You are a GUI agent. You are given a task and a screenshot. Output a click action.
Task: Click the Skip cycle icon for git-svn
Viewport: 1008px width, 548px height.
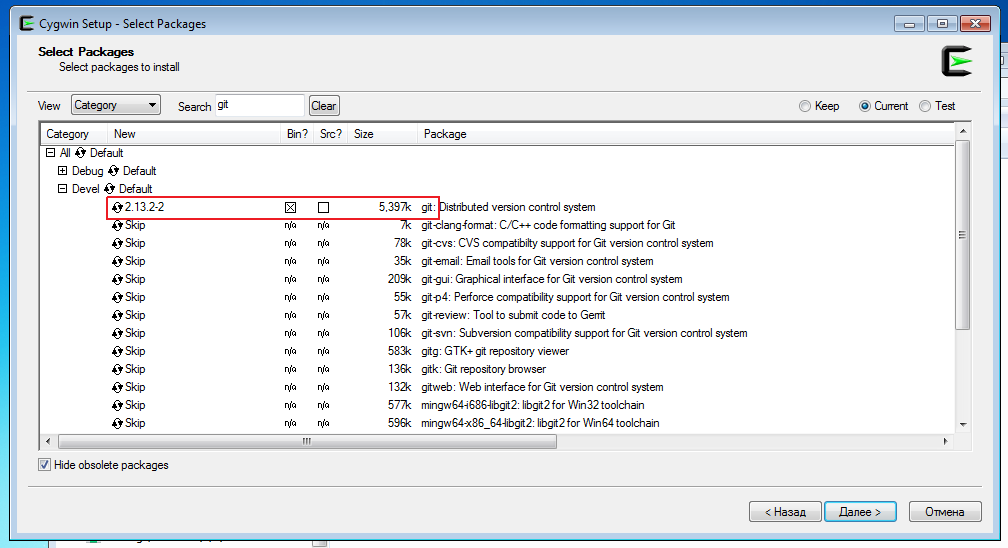pos(117,333)
